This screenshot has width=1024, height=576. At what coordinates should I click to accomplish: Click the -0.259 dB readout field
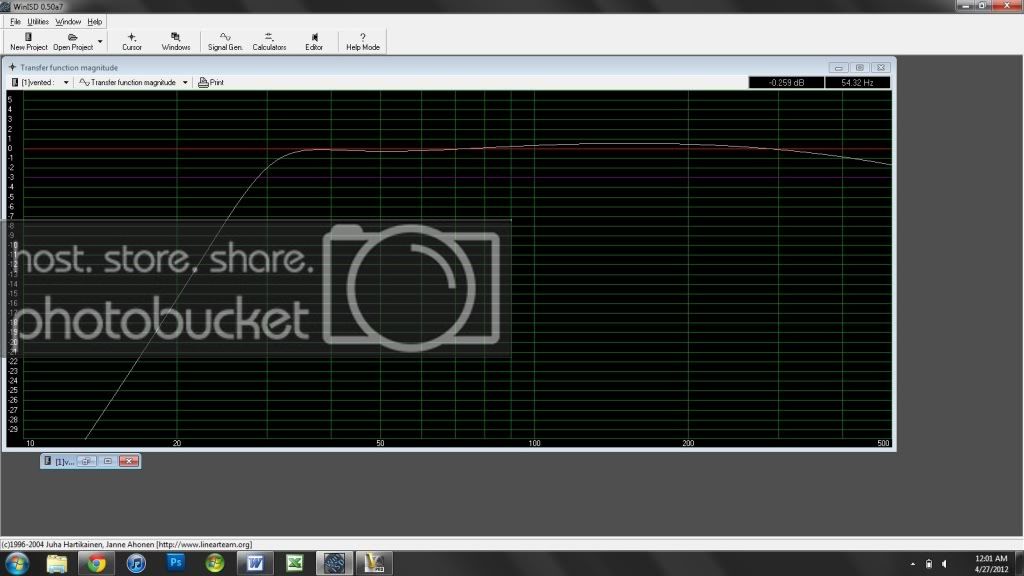click(x=786, y=82)
